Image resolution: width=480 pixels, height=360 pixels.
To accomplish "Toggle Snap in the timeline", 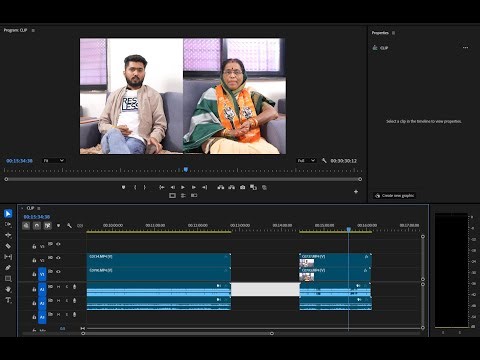I will point(37,226).
